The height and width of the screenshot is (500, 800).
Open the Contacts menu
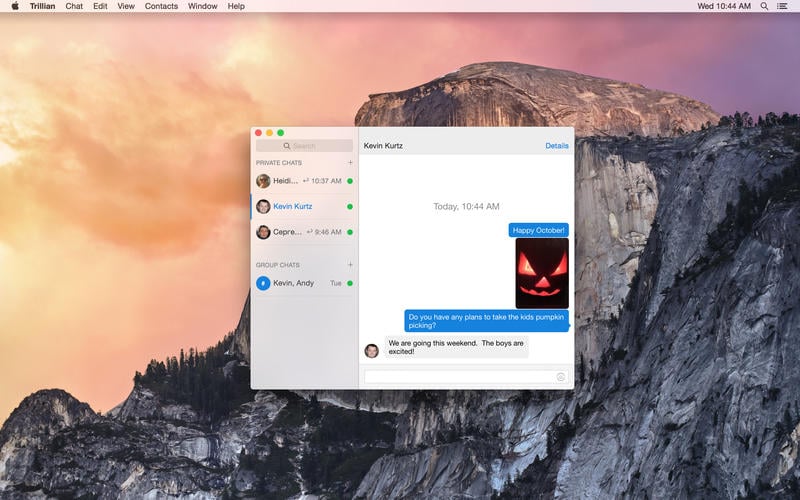(x=161, y=6)
